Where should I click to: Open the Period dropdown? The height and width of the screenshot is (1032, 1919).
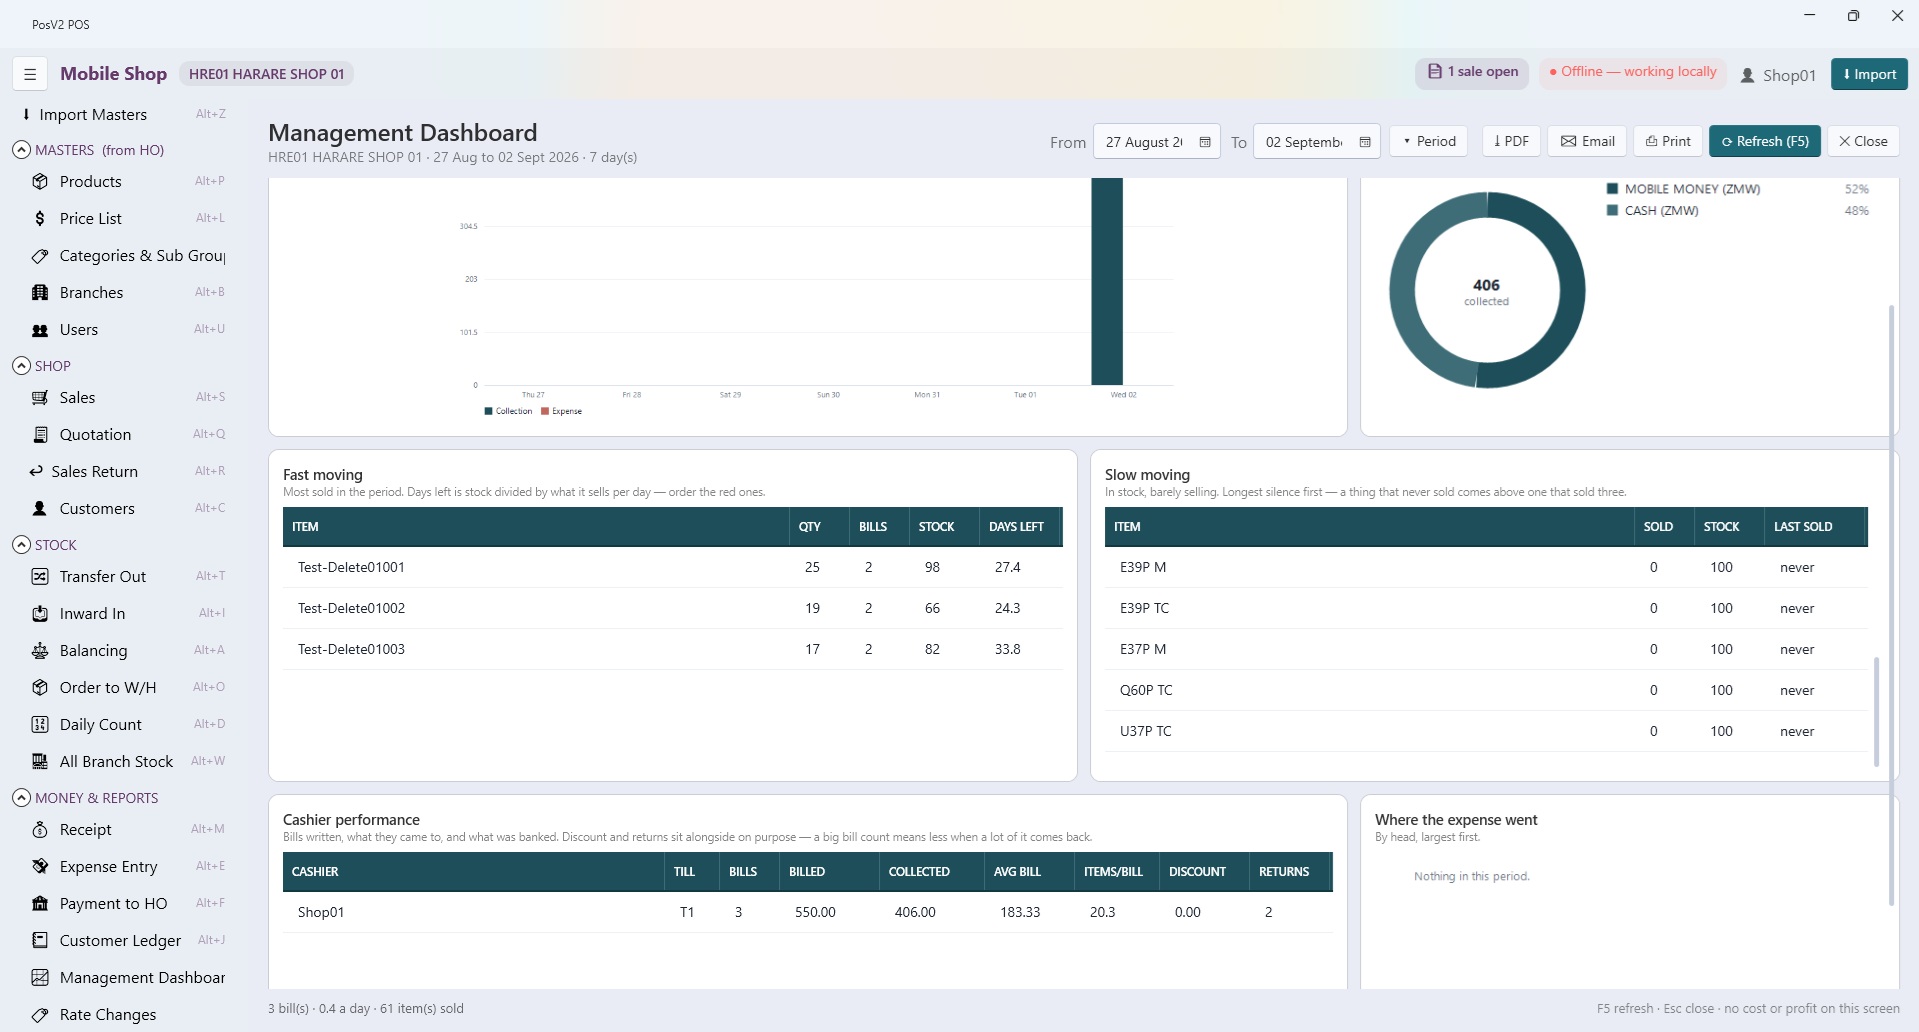[x=1429, y=141]
